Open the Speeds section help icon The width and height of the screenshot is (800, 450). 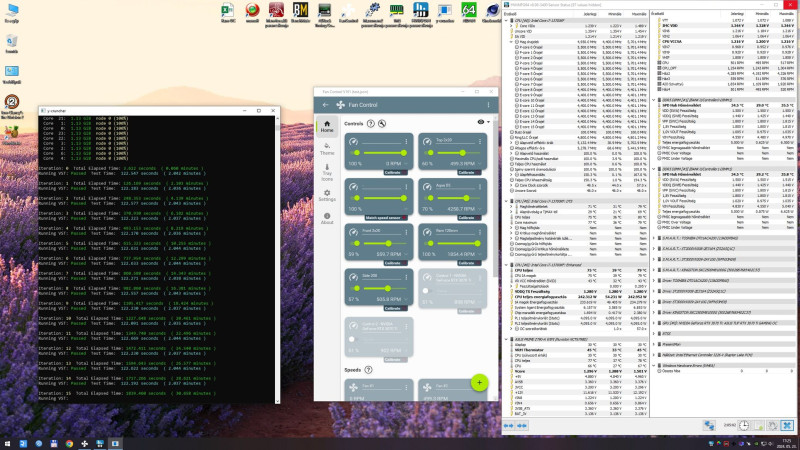pyautogui.click(x=368, y=370)
